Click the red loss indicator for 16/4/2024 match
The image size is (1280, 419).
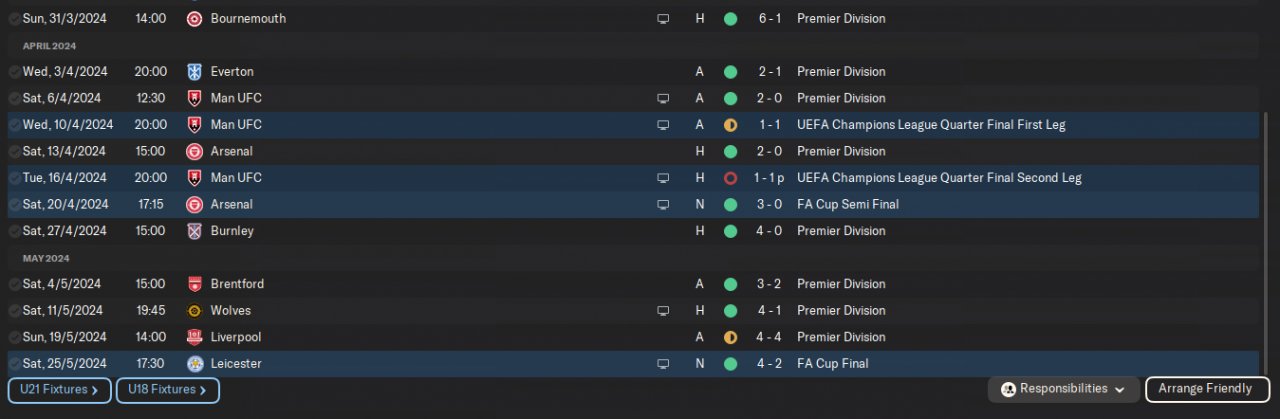point(730,178)
